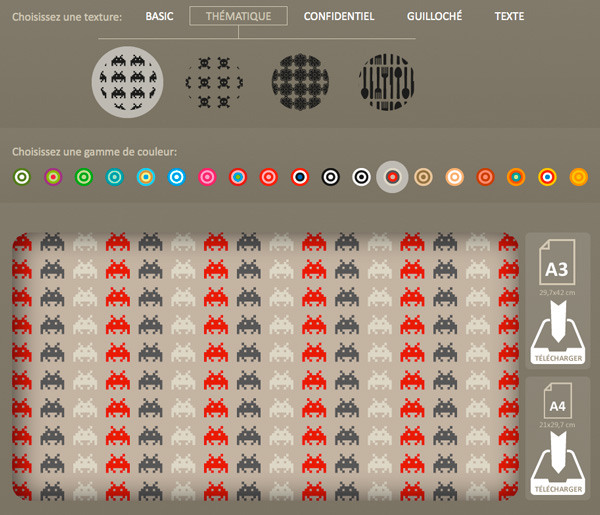Select the floral ornament texture thumbnail
The width and height of the screenshot is (600, 515).
(x=300, y=82)
